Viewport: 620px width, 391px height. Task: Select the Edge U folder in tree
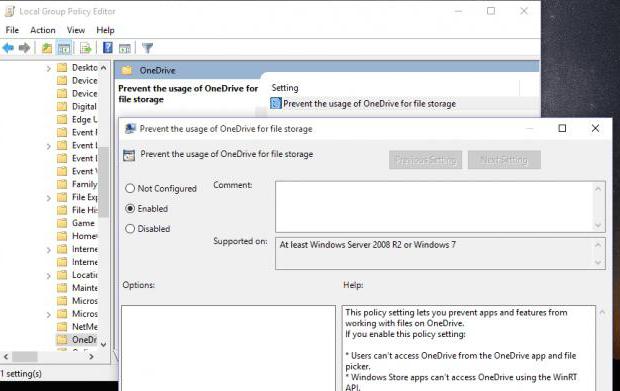point(77,119)
